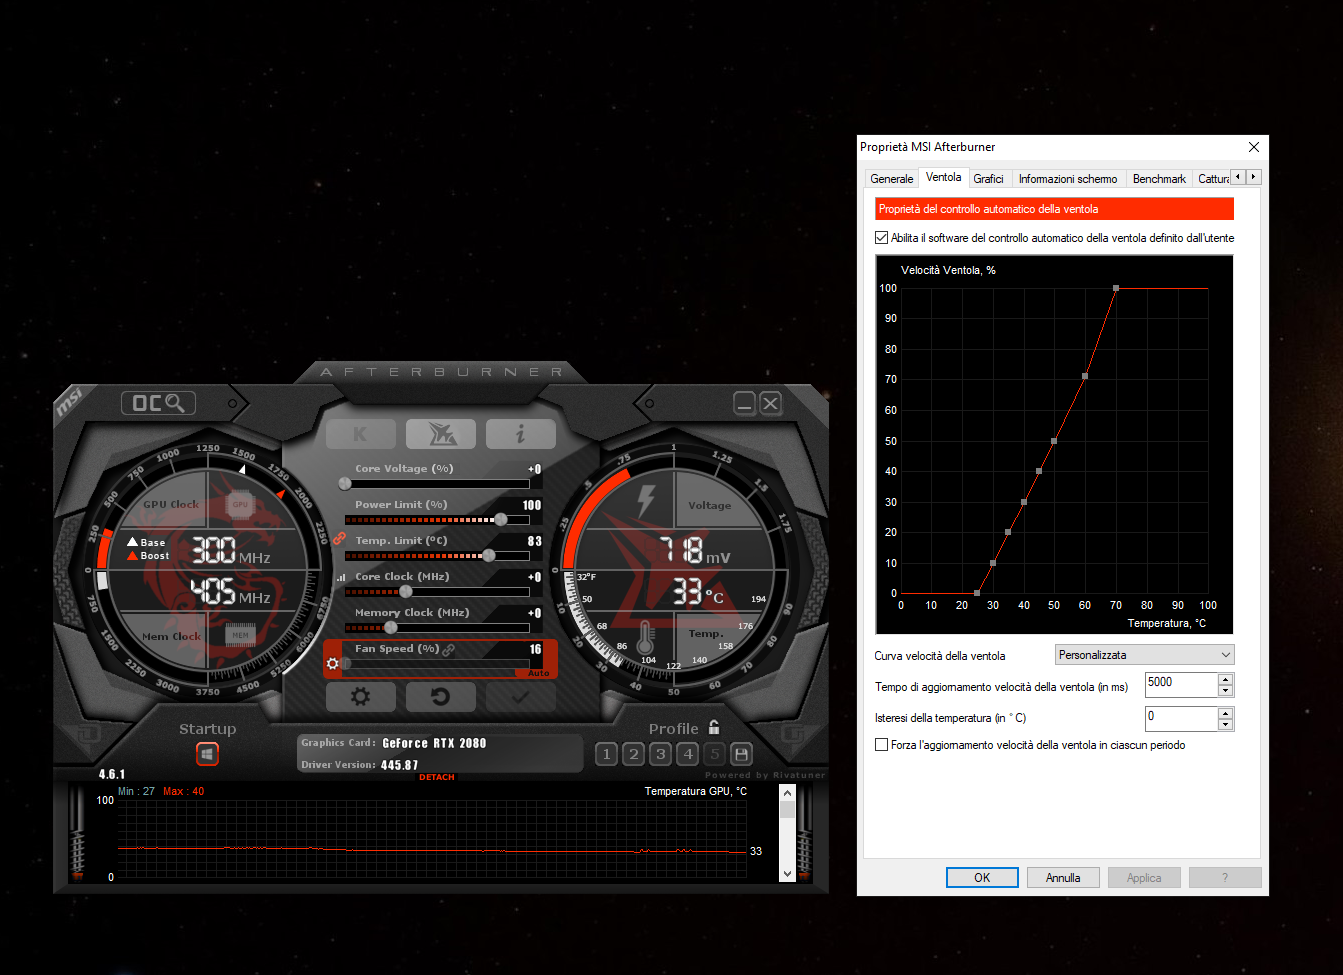Click the MSI dragon logo button
Image resolution: width=1343 pixels, height=975 pixels.
[x=441, y=434]
